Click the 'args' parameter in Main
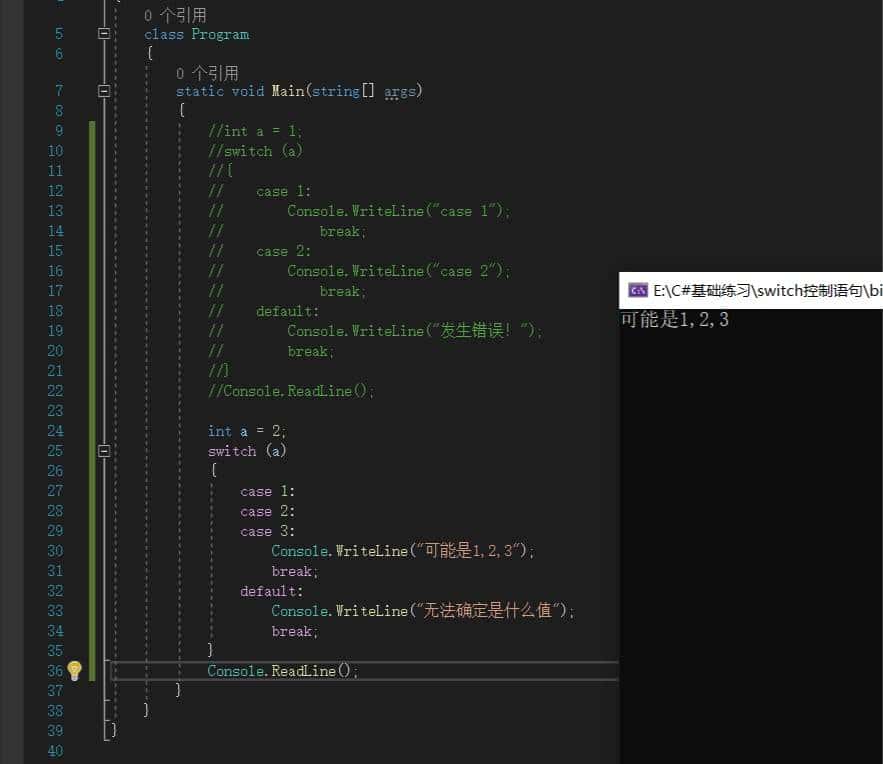This screenshot has height=764, width=883. 400,91
